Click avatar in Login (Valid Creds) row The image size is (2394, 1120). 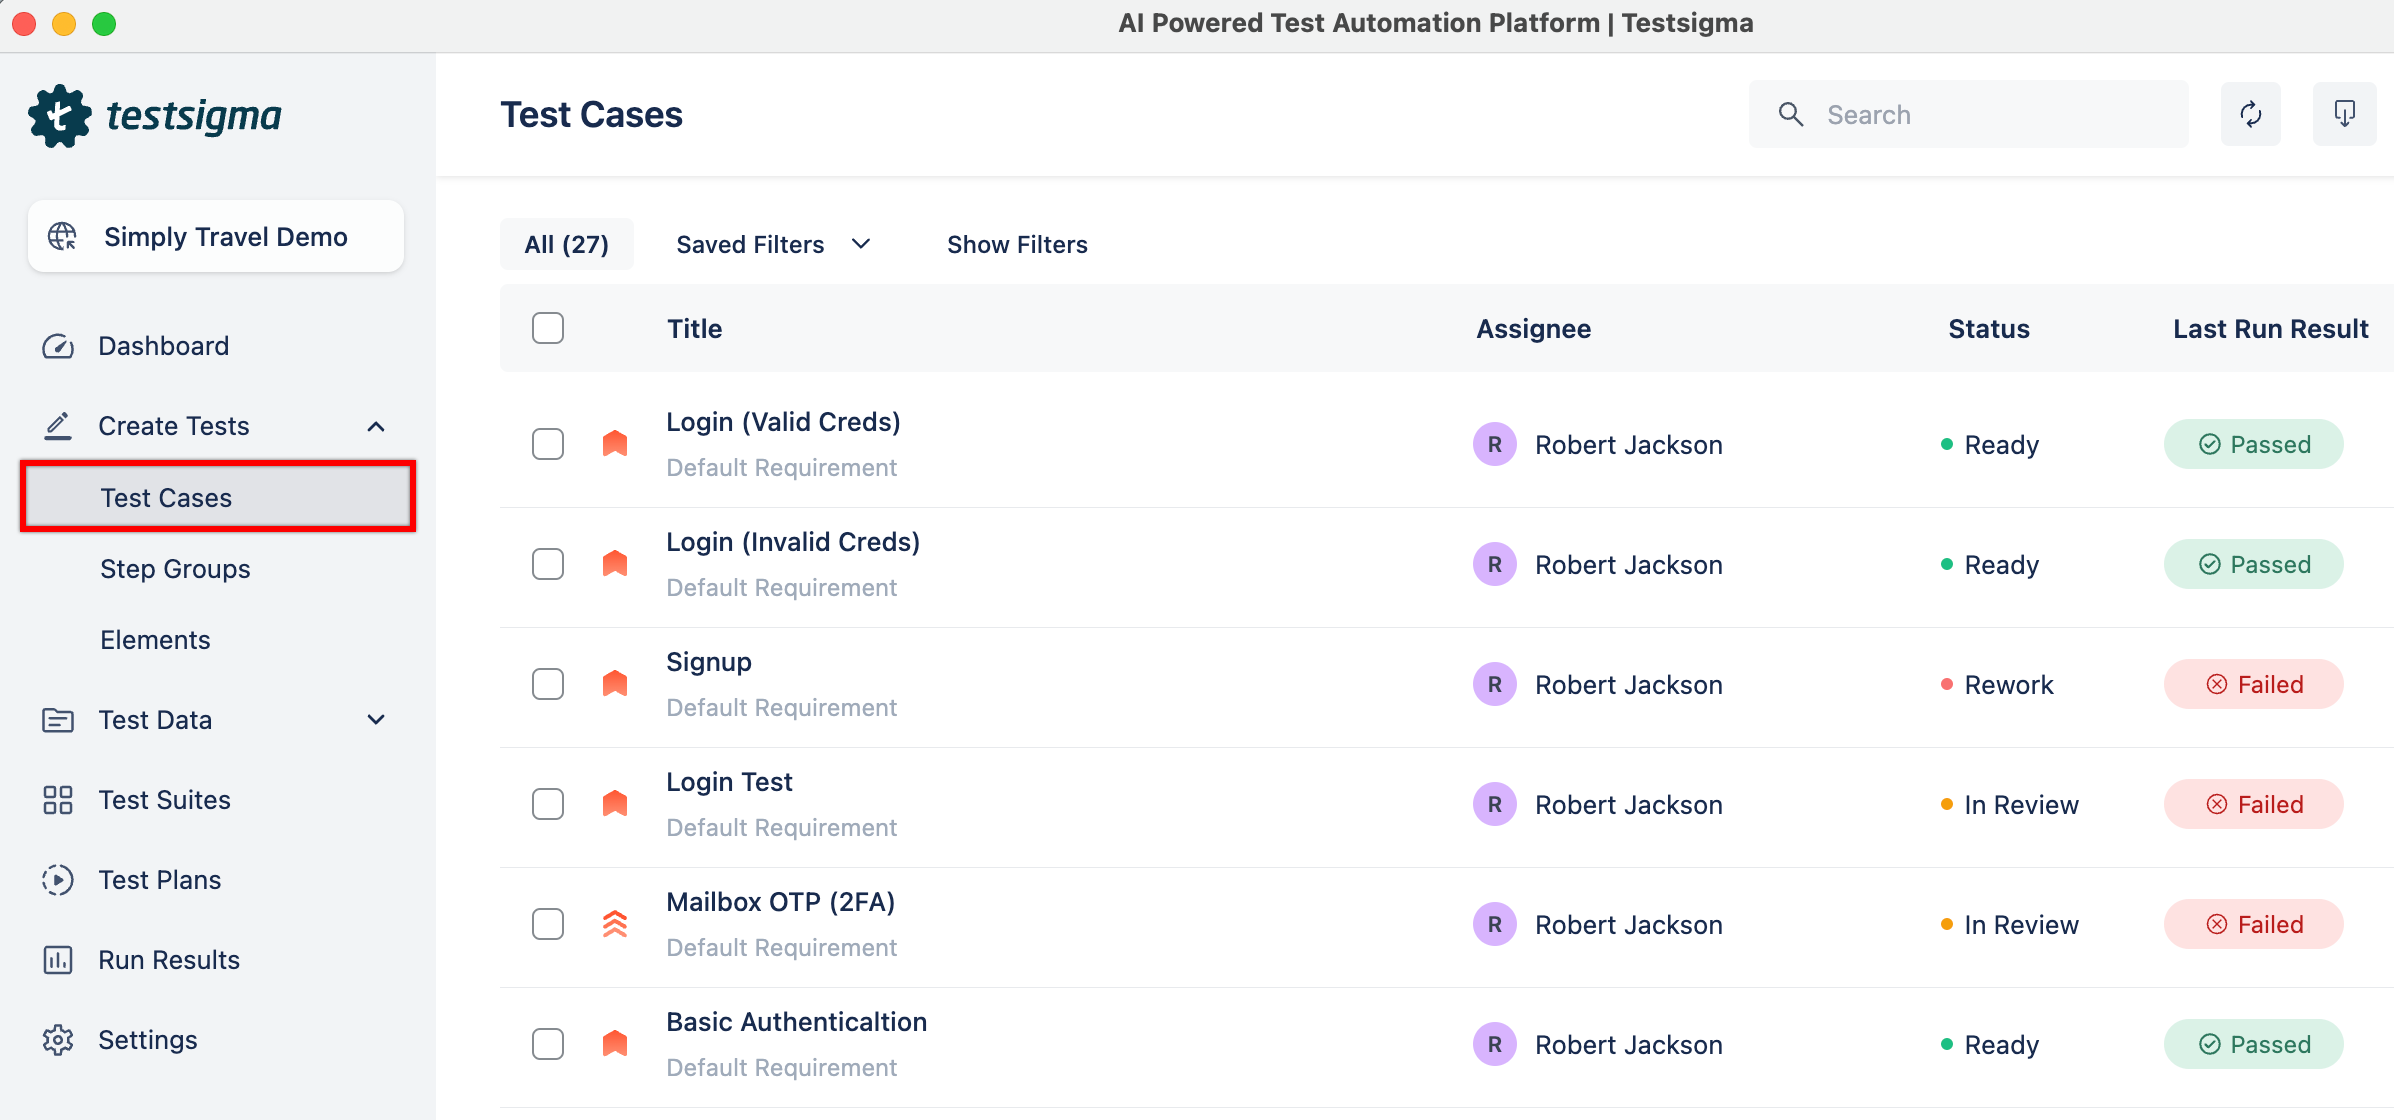click(x=1495, y=444)
